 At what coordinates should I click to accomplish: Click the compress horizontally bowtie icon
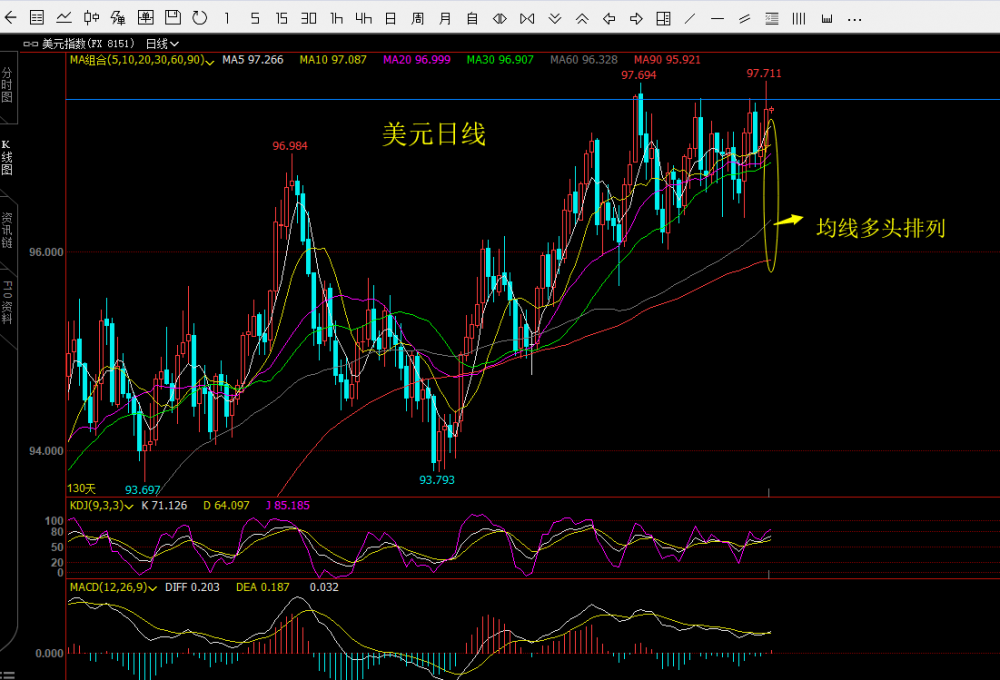[x=527, y=18]
